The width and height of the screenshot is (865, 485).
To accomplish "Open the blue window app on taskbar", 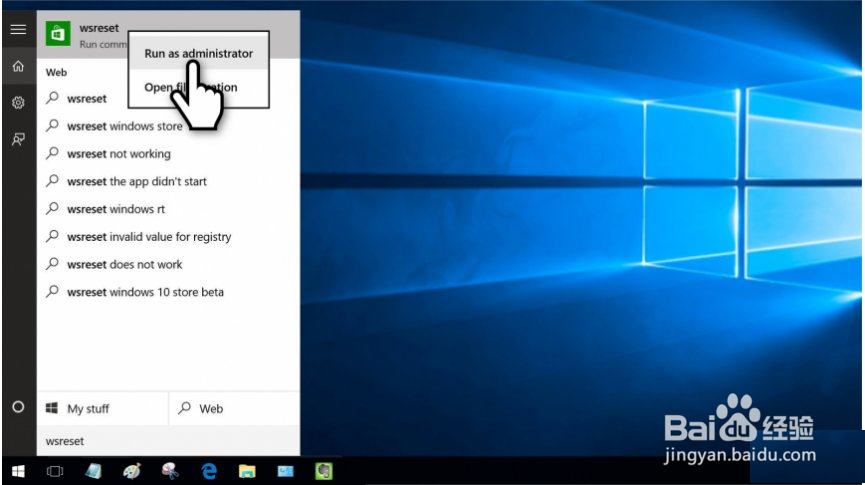I will click(x=286, y=471).
